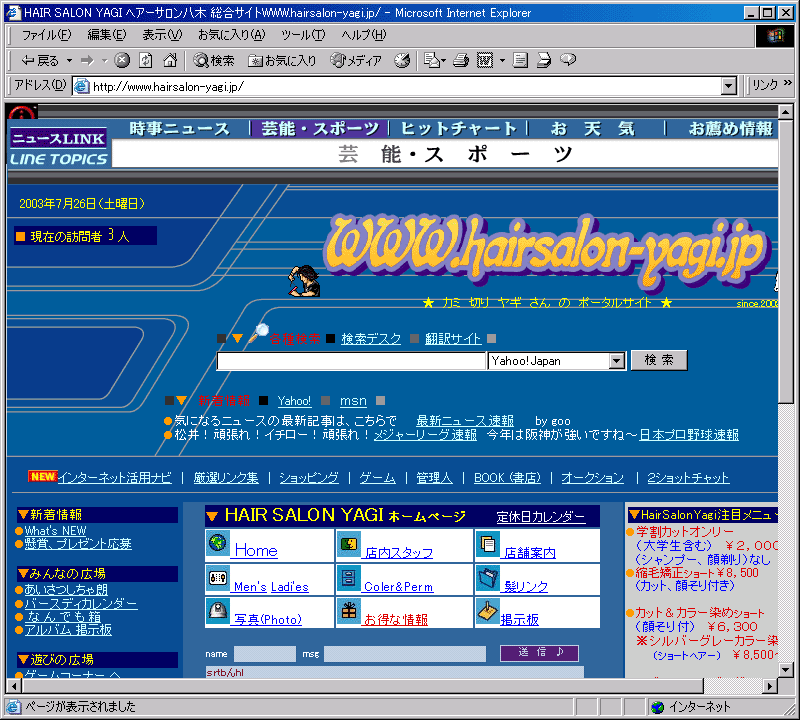
Task: Click the History icon in toolbar
Action: pyautogui.click(x=402, y=60)
